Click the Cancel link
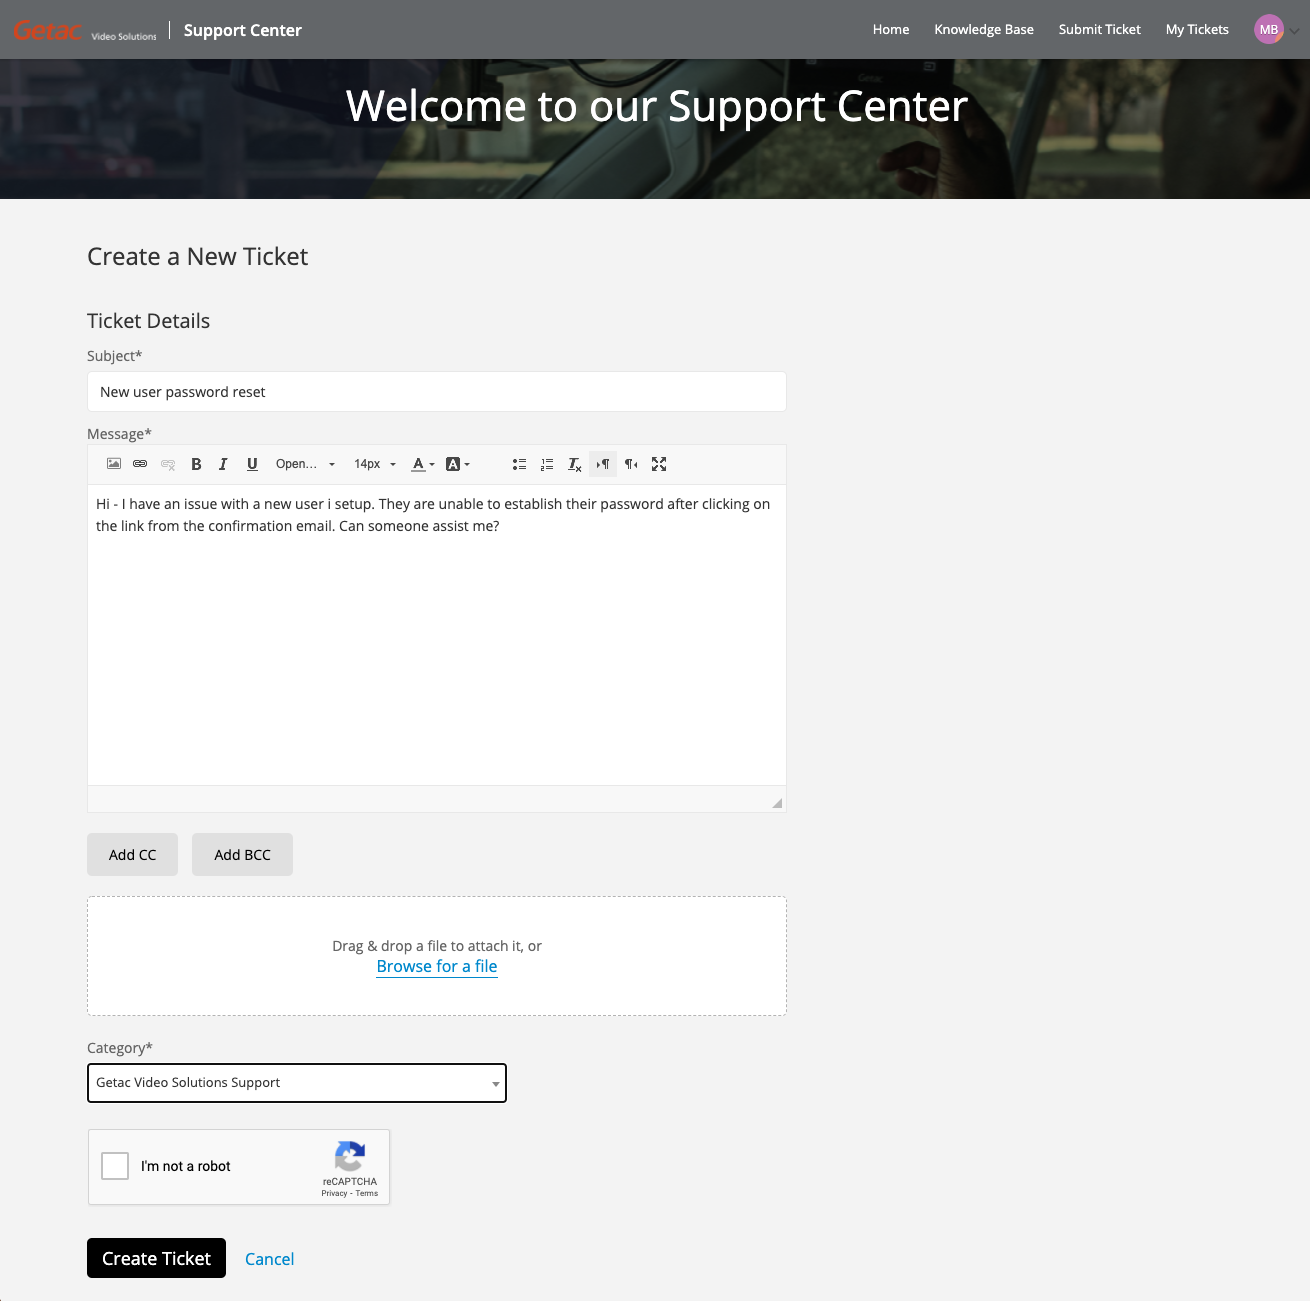 tap(270, 1259)
